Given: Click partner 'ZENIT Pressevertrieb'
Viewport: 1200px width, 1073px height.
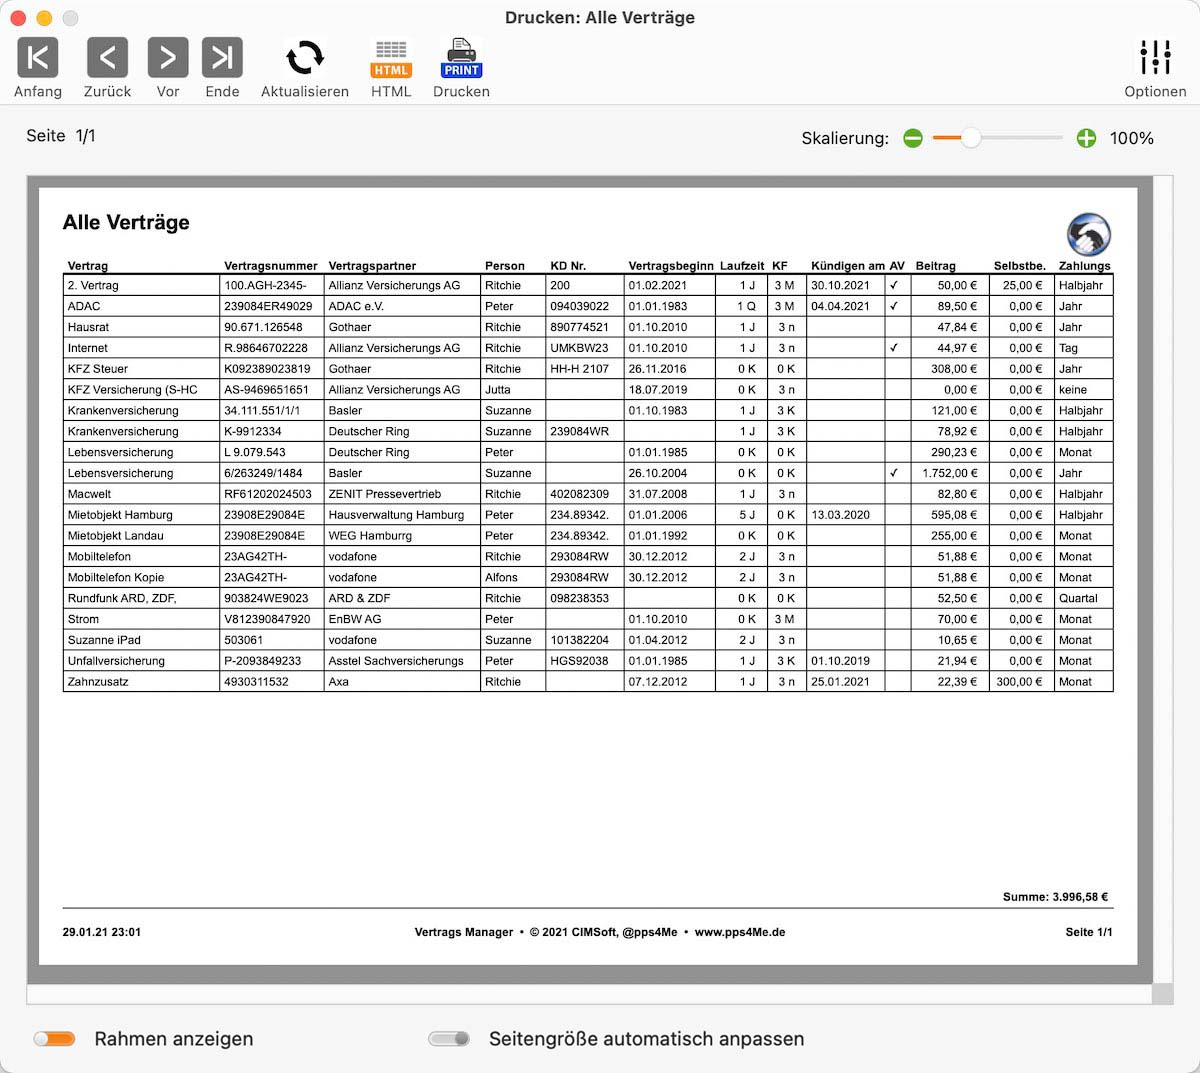Looking at the screenshot, I should click(x=385, y=494).
